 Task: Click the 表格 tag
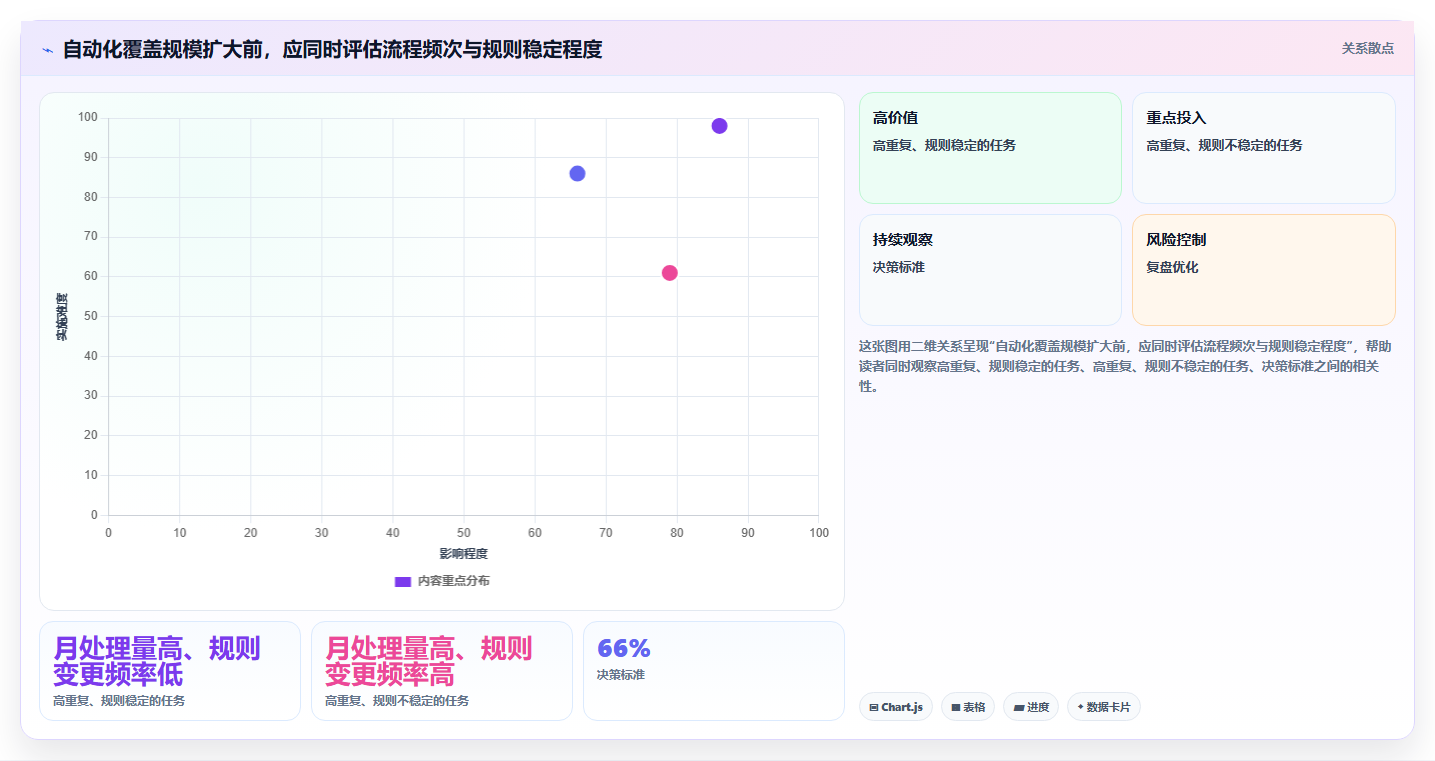point(967,707)
